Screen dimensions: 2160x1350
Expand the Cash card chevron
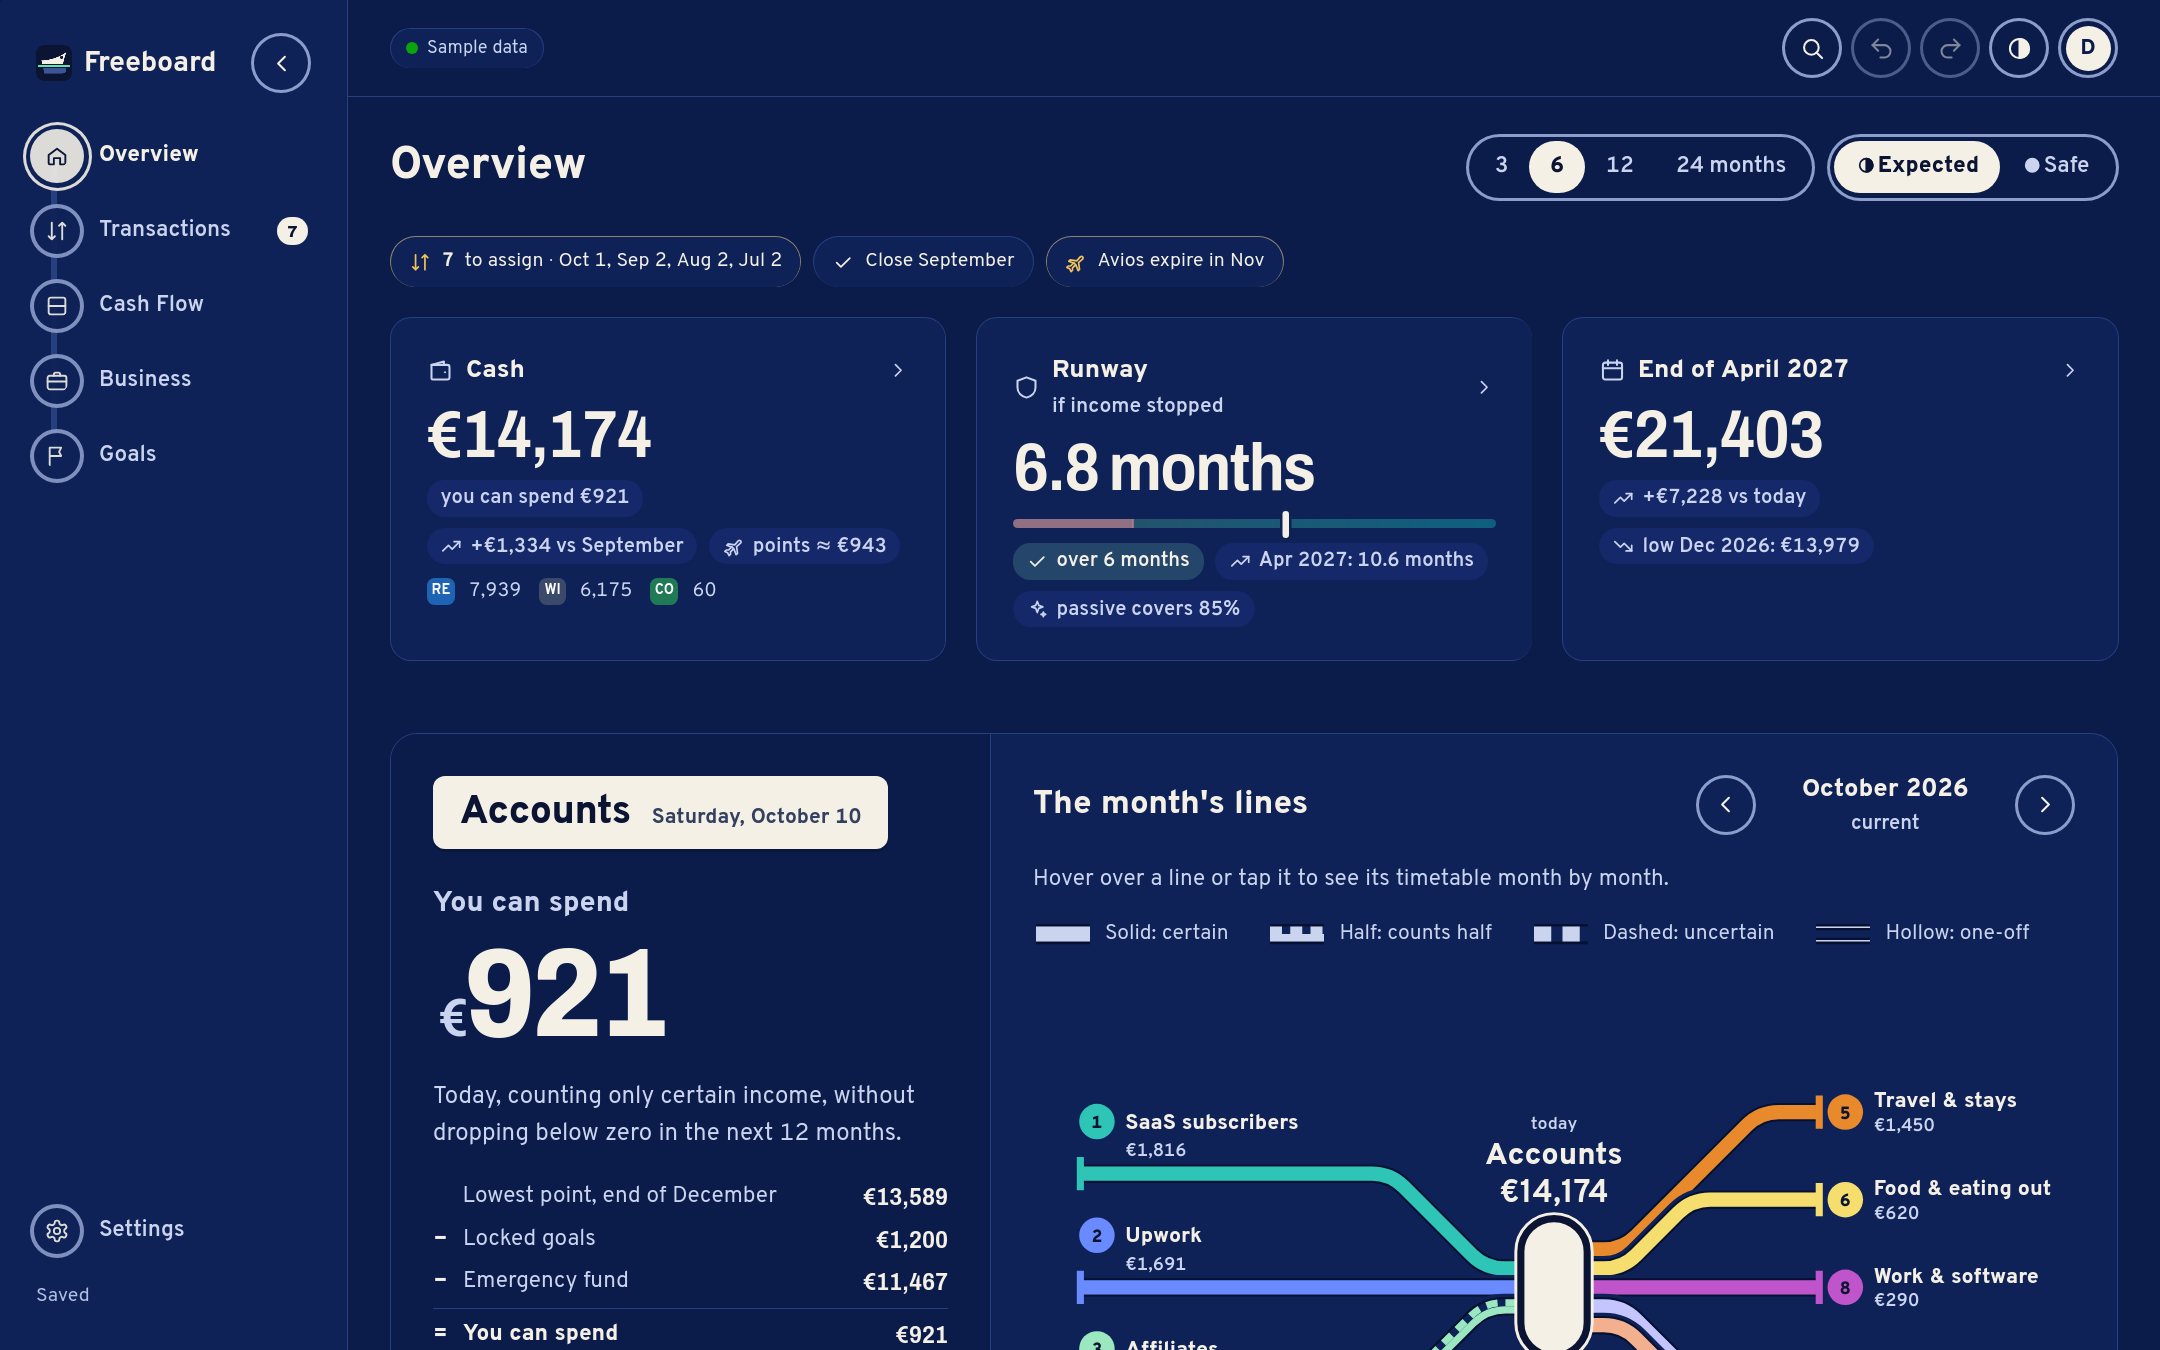pyautogui.click(x=898, y=371)
